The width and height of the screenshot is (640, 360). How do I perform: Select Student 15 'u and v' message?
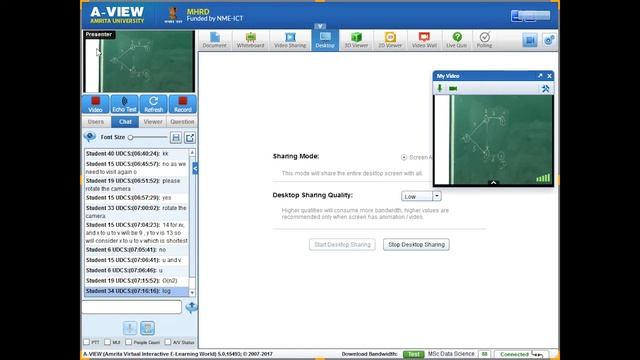pos(136,260)
